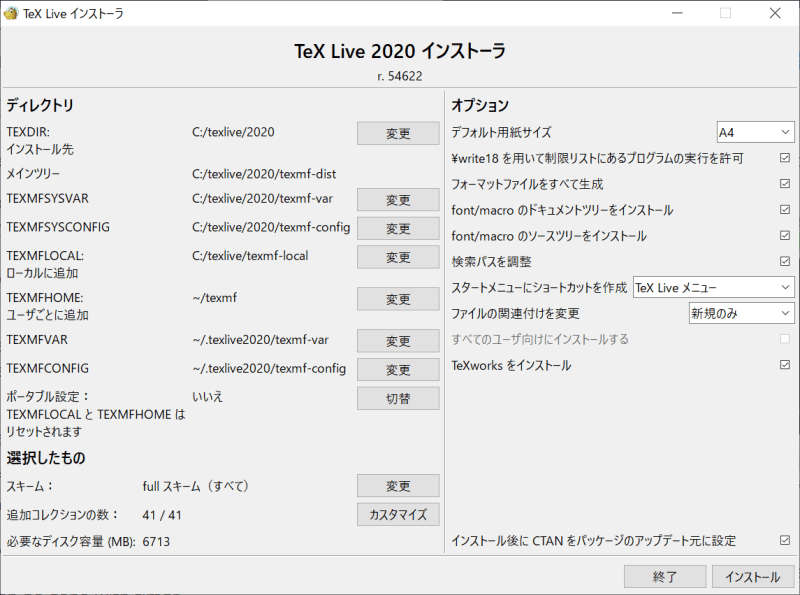Uncheck フォーマットファイルをすべて生成

pyautogui.click(x=785, y=184)
